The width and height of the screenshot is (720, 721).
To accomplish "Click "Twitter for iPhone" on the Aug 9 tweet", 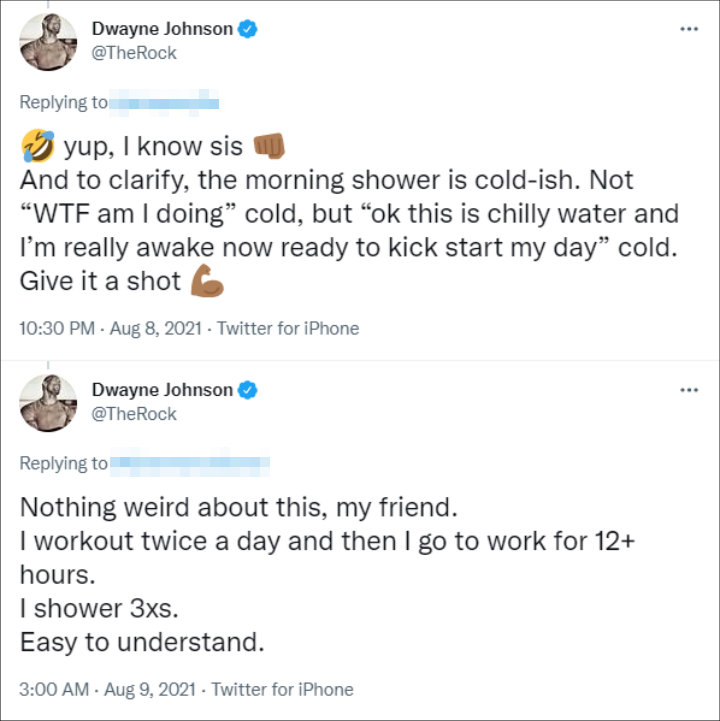I will click(x=283, y=688).
